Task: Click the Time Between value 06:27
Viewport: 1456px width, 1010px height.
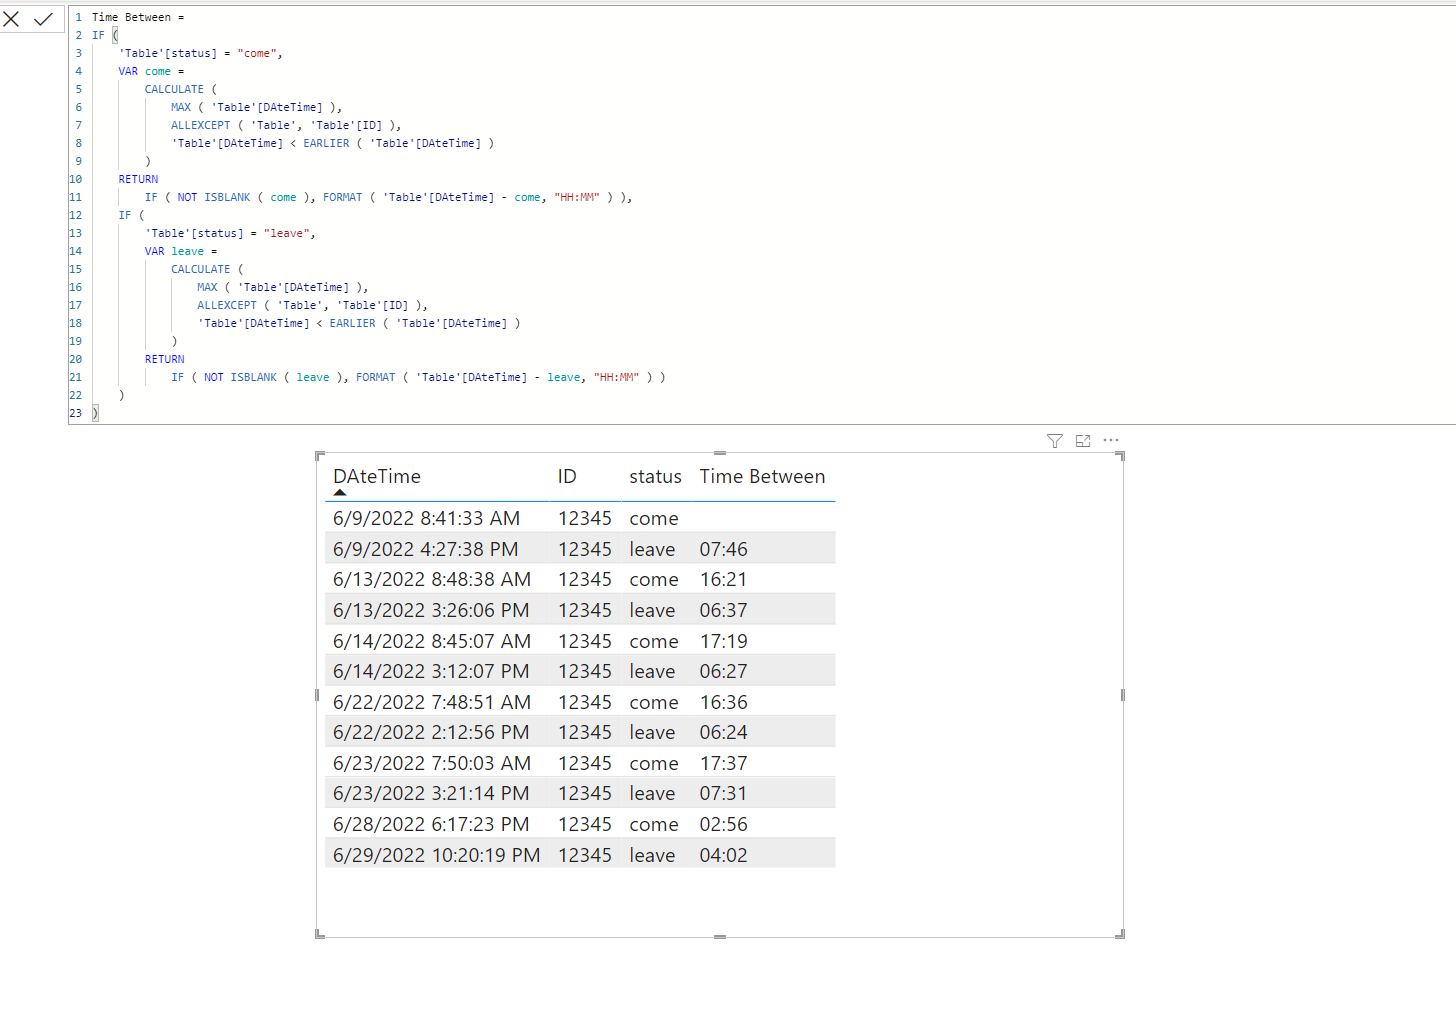Action: [x=723, y=671]
